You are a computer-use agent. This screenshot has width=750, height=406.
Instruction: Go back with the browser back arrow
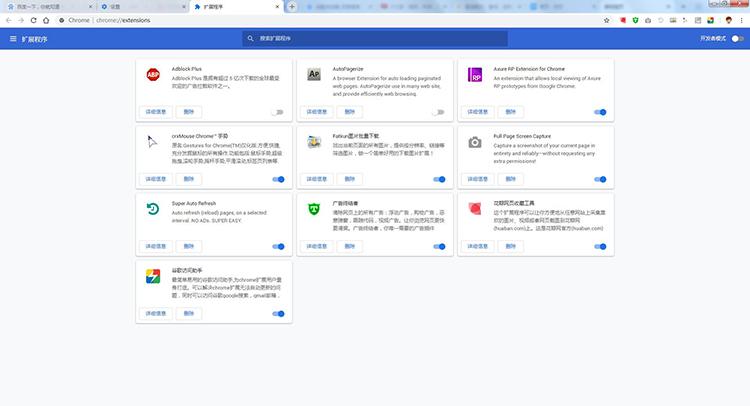click(9, 21)
